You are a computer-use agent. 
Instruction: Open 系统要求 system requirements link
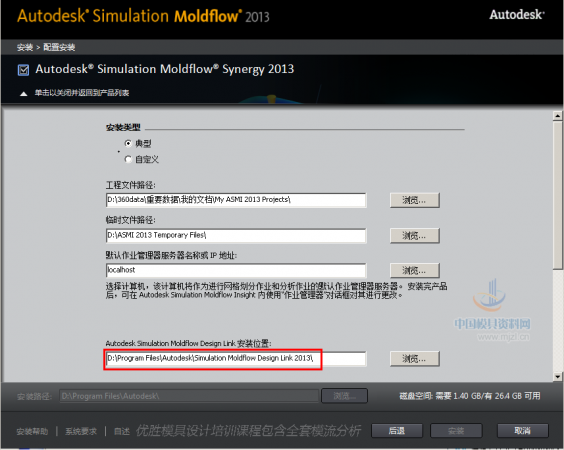pyautogui.click(x=81, y=431)
